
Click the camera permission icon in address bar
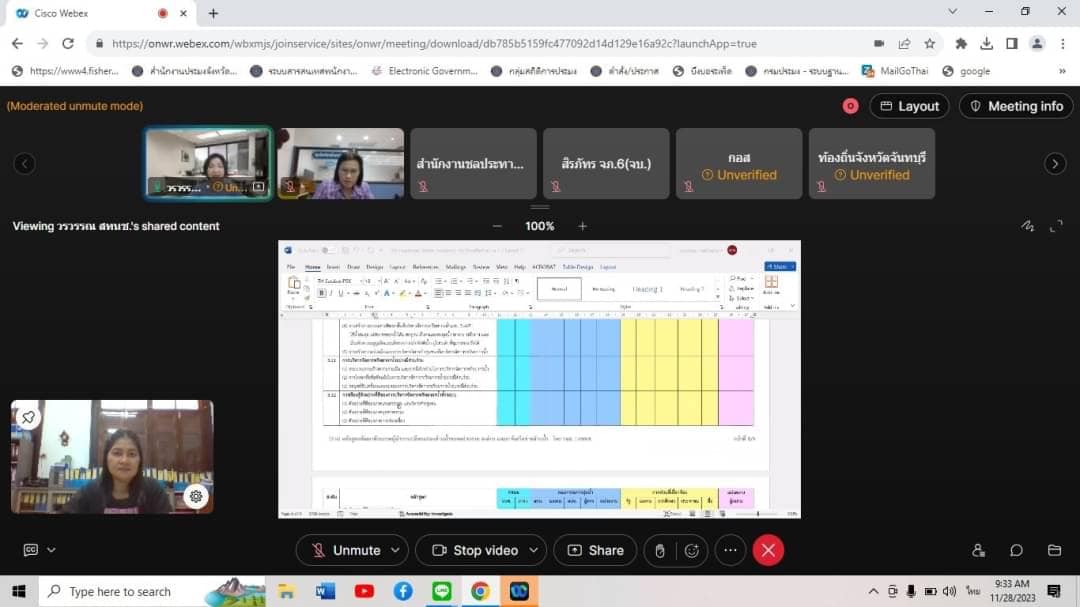click(879, 43)
